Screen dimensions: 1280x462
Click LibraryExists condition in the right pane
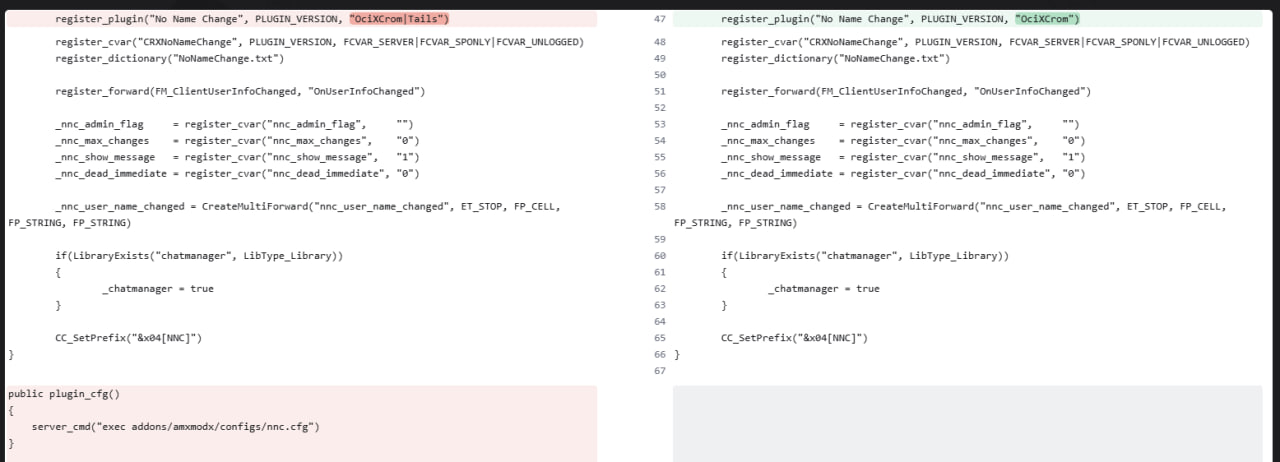coord(864,256)
